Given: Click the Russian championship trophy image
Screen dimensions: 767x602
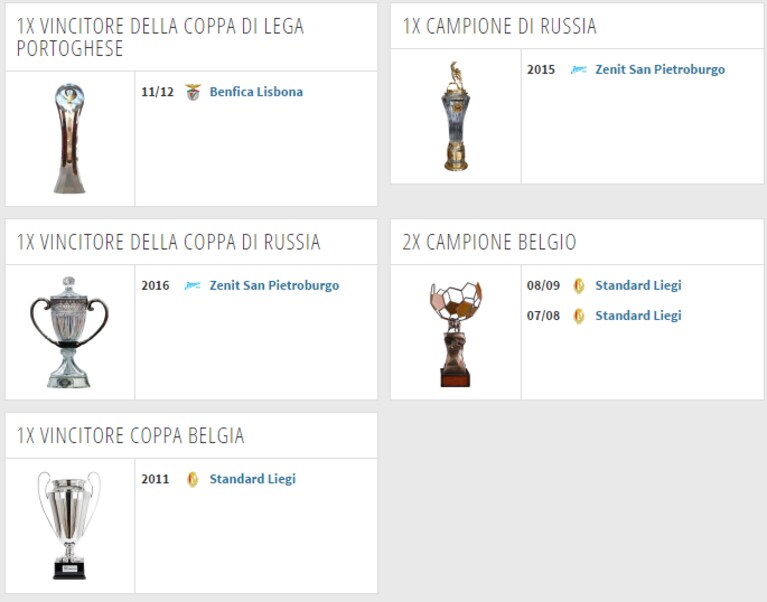Looking at the screenshot, I should 456,116.
